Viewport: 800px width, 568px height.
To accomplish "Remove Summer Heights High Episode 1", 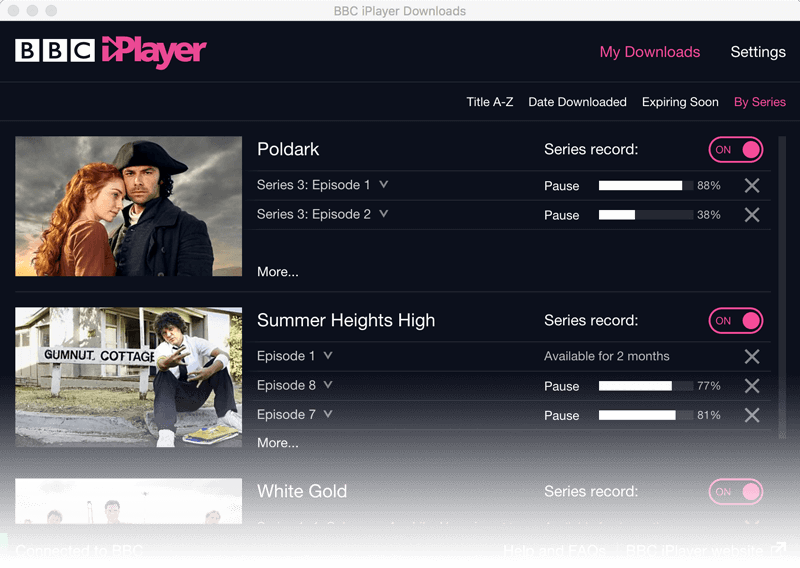I will (752, 357).
